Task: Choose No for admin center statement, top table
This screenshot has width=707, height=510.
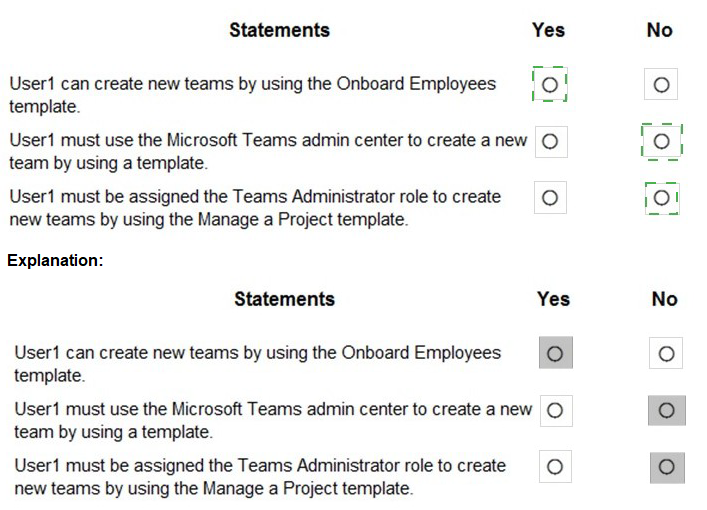Action: (661, 142)
